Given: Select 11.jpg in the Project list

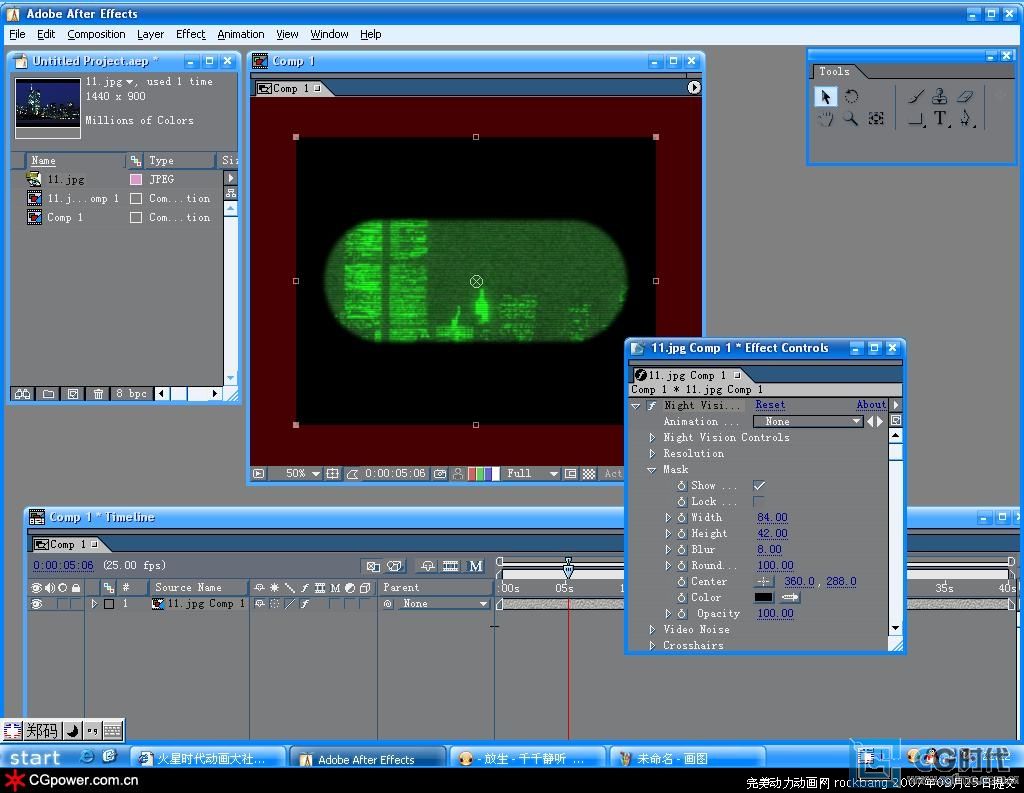Looking at the screenshot, I should click(x=65, y=179).
